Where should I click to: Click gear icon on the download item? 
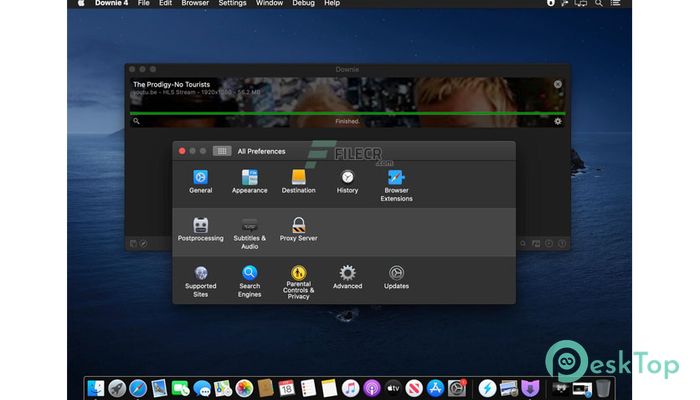[x=558, y=121]
